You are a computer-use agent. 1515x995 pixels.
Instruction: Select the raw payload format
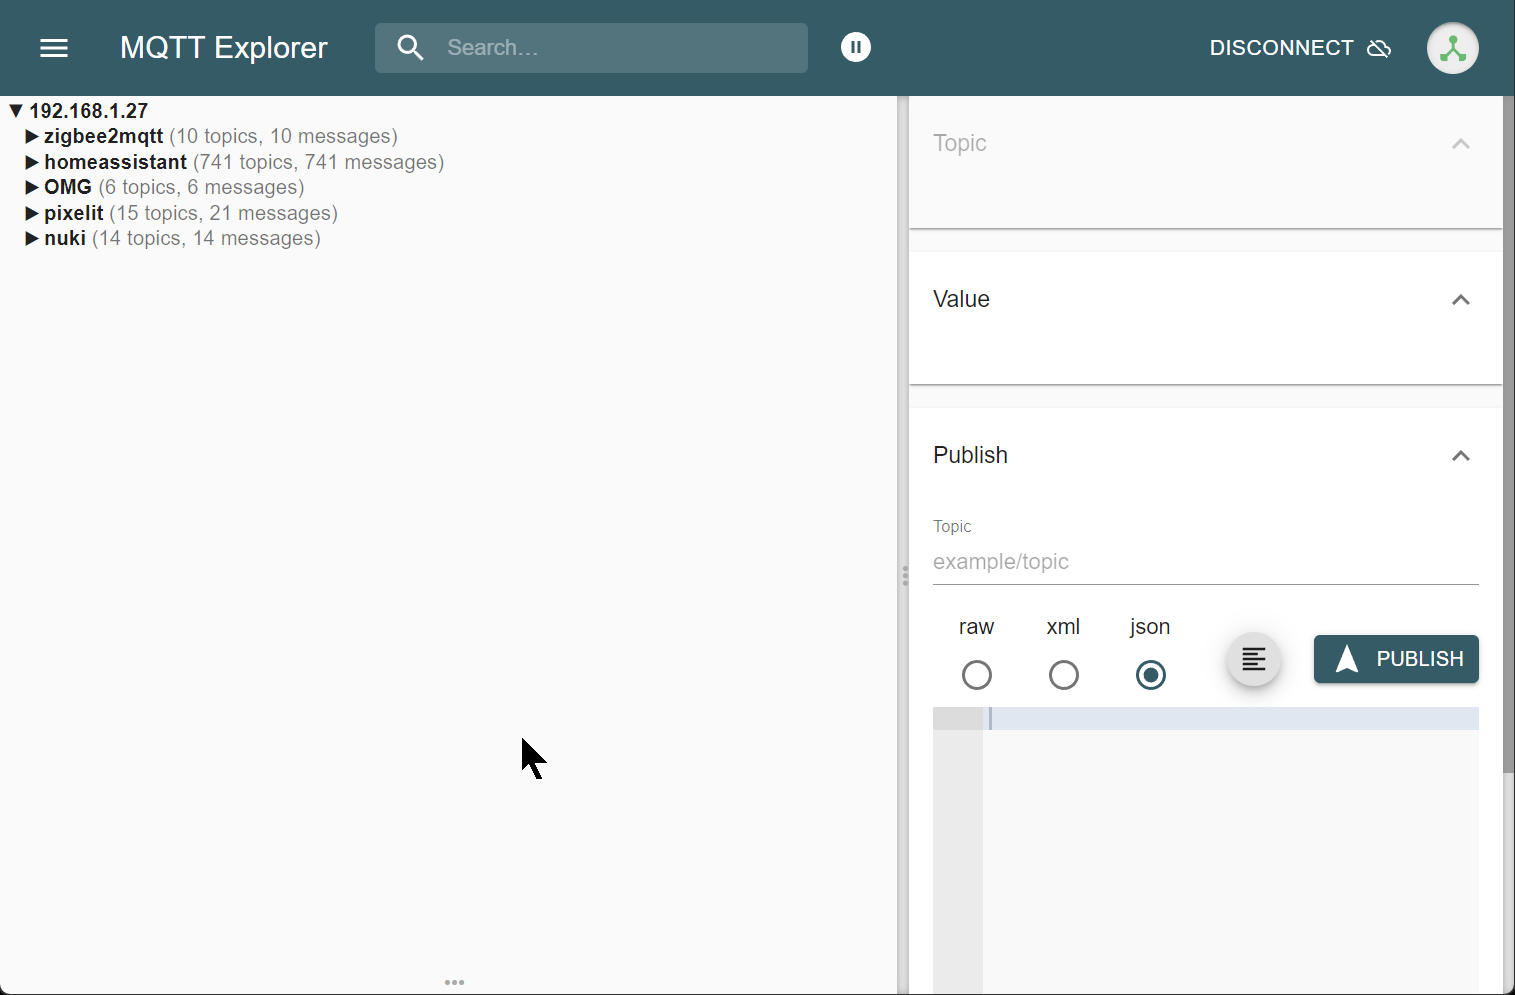[976, 675]
